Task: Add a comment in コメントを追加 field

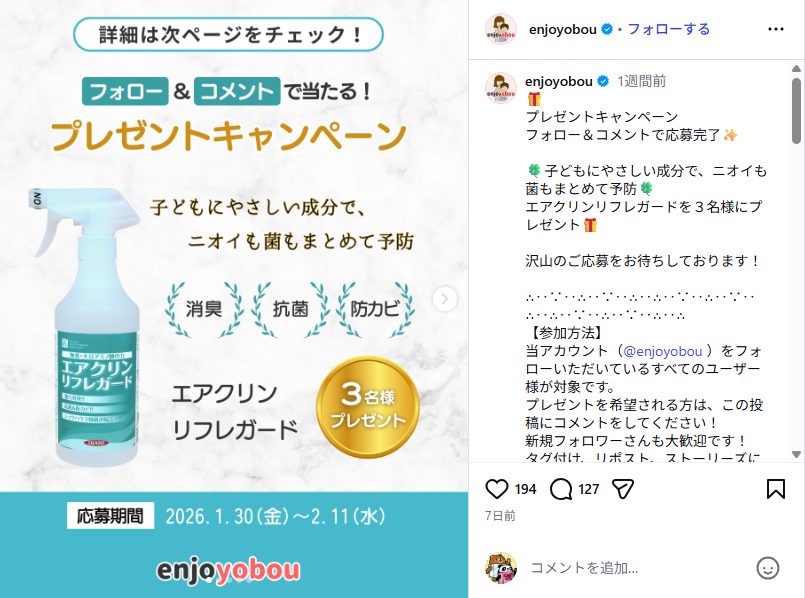Action: (x=637, y=568)
